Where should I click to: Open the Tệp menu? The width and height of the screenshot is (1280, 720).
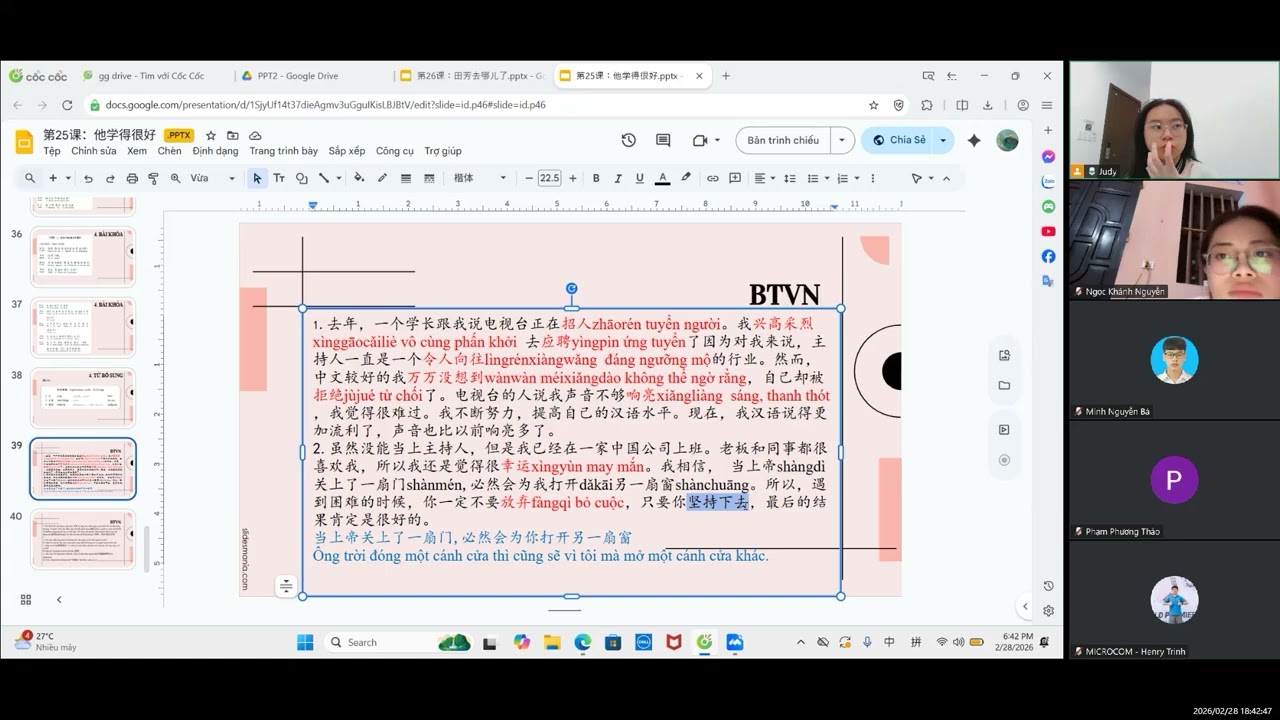52,151
